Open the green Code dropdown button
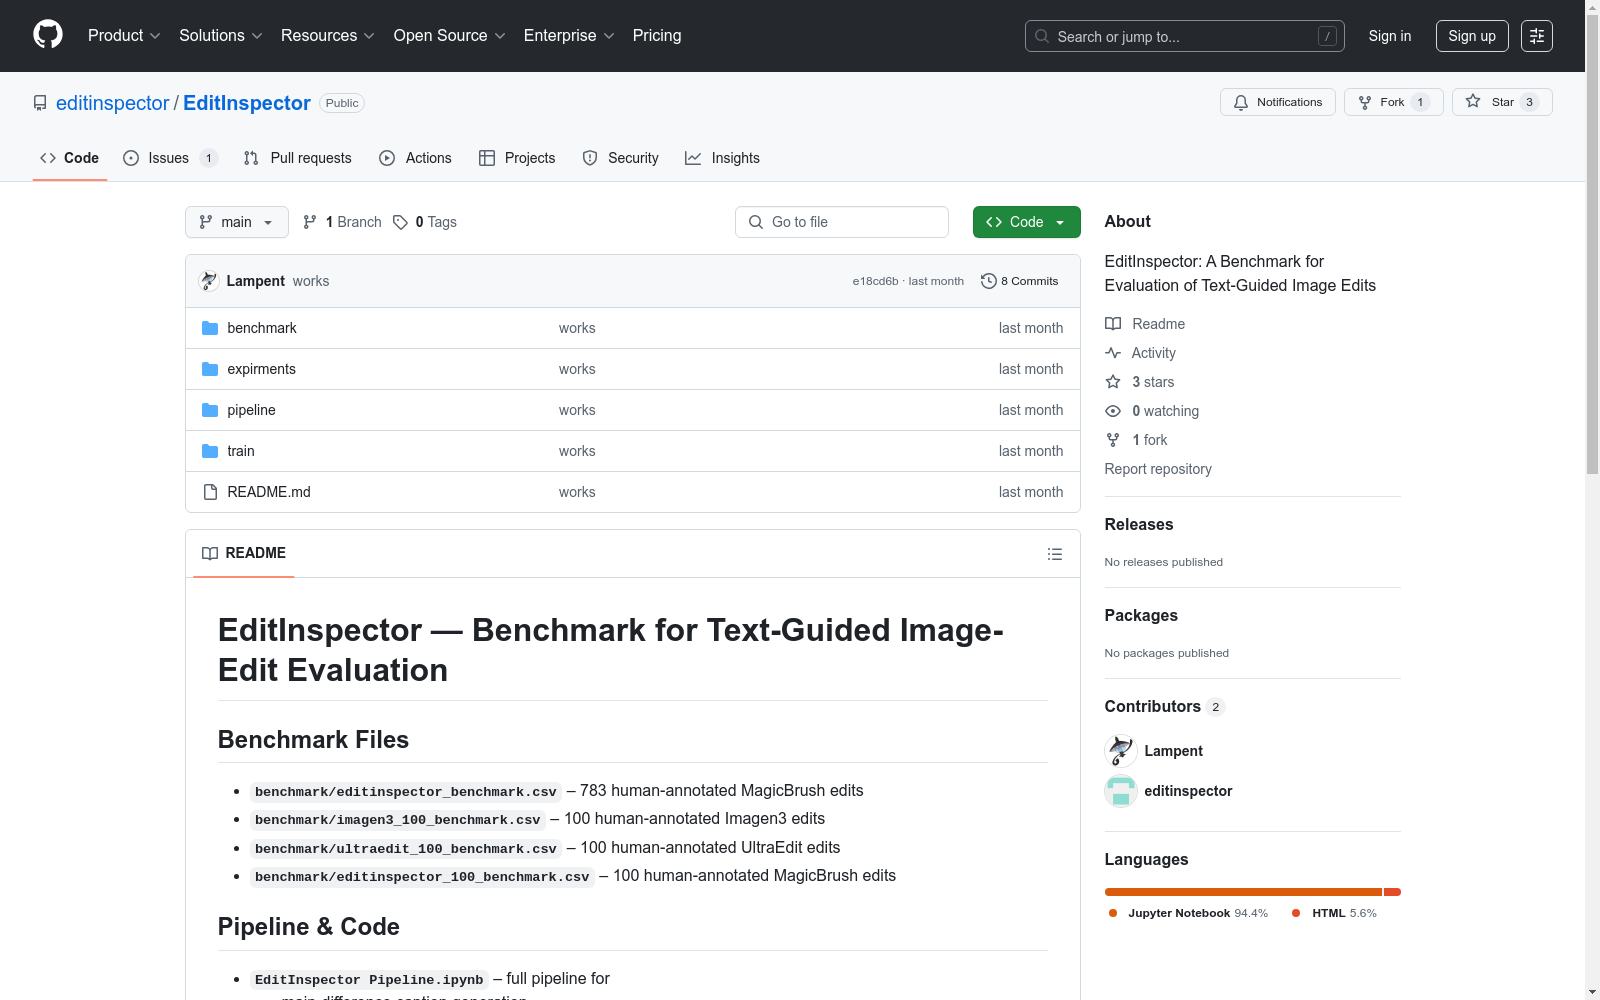1600x1000 pixels. 1027,222
